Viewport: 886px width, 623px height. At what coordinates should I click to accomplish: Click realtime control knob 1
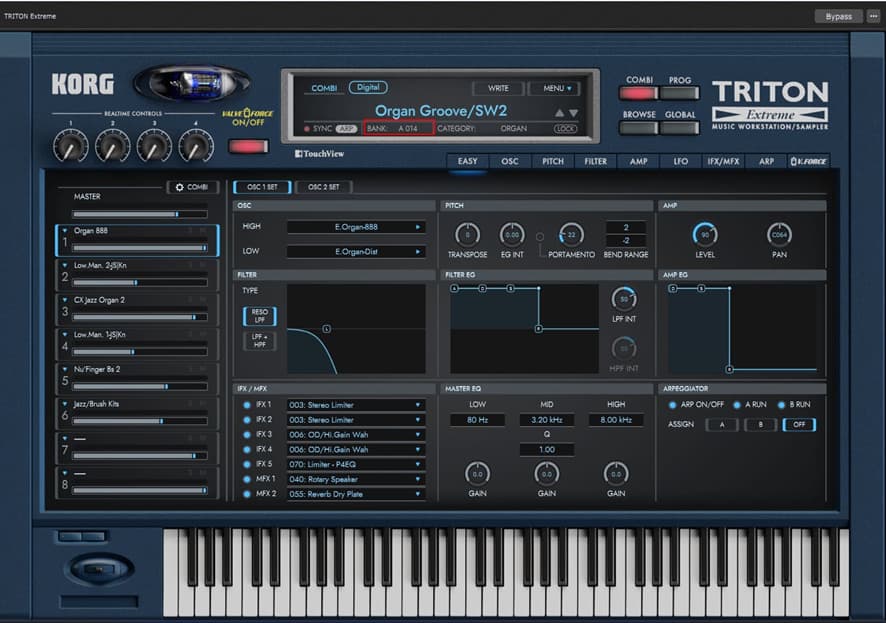coord(71,146)
